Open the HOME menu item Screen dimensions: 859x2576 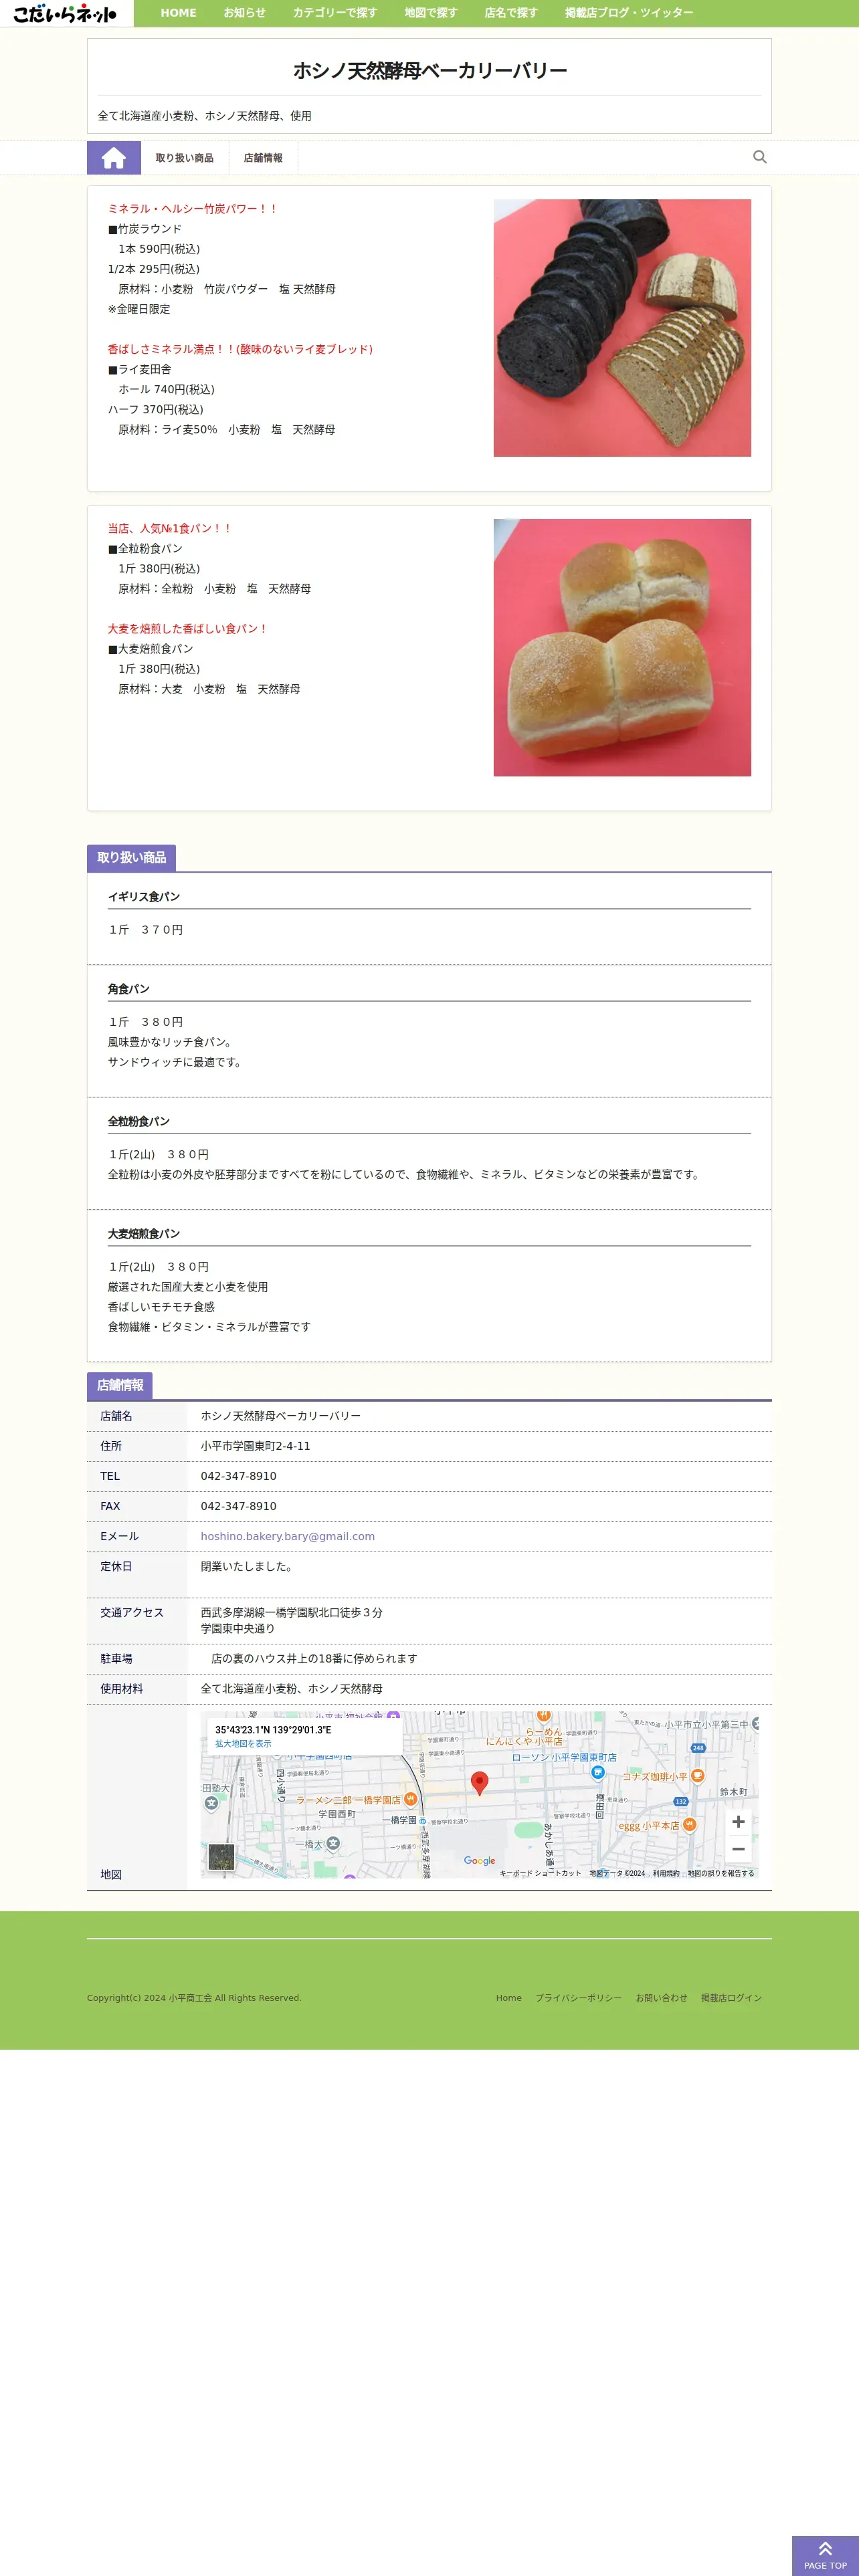(x=179, y=13)
